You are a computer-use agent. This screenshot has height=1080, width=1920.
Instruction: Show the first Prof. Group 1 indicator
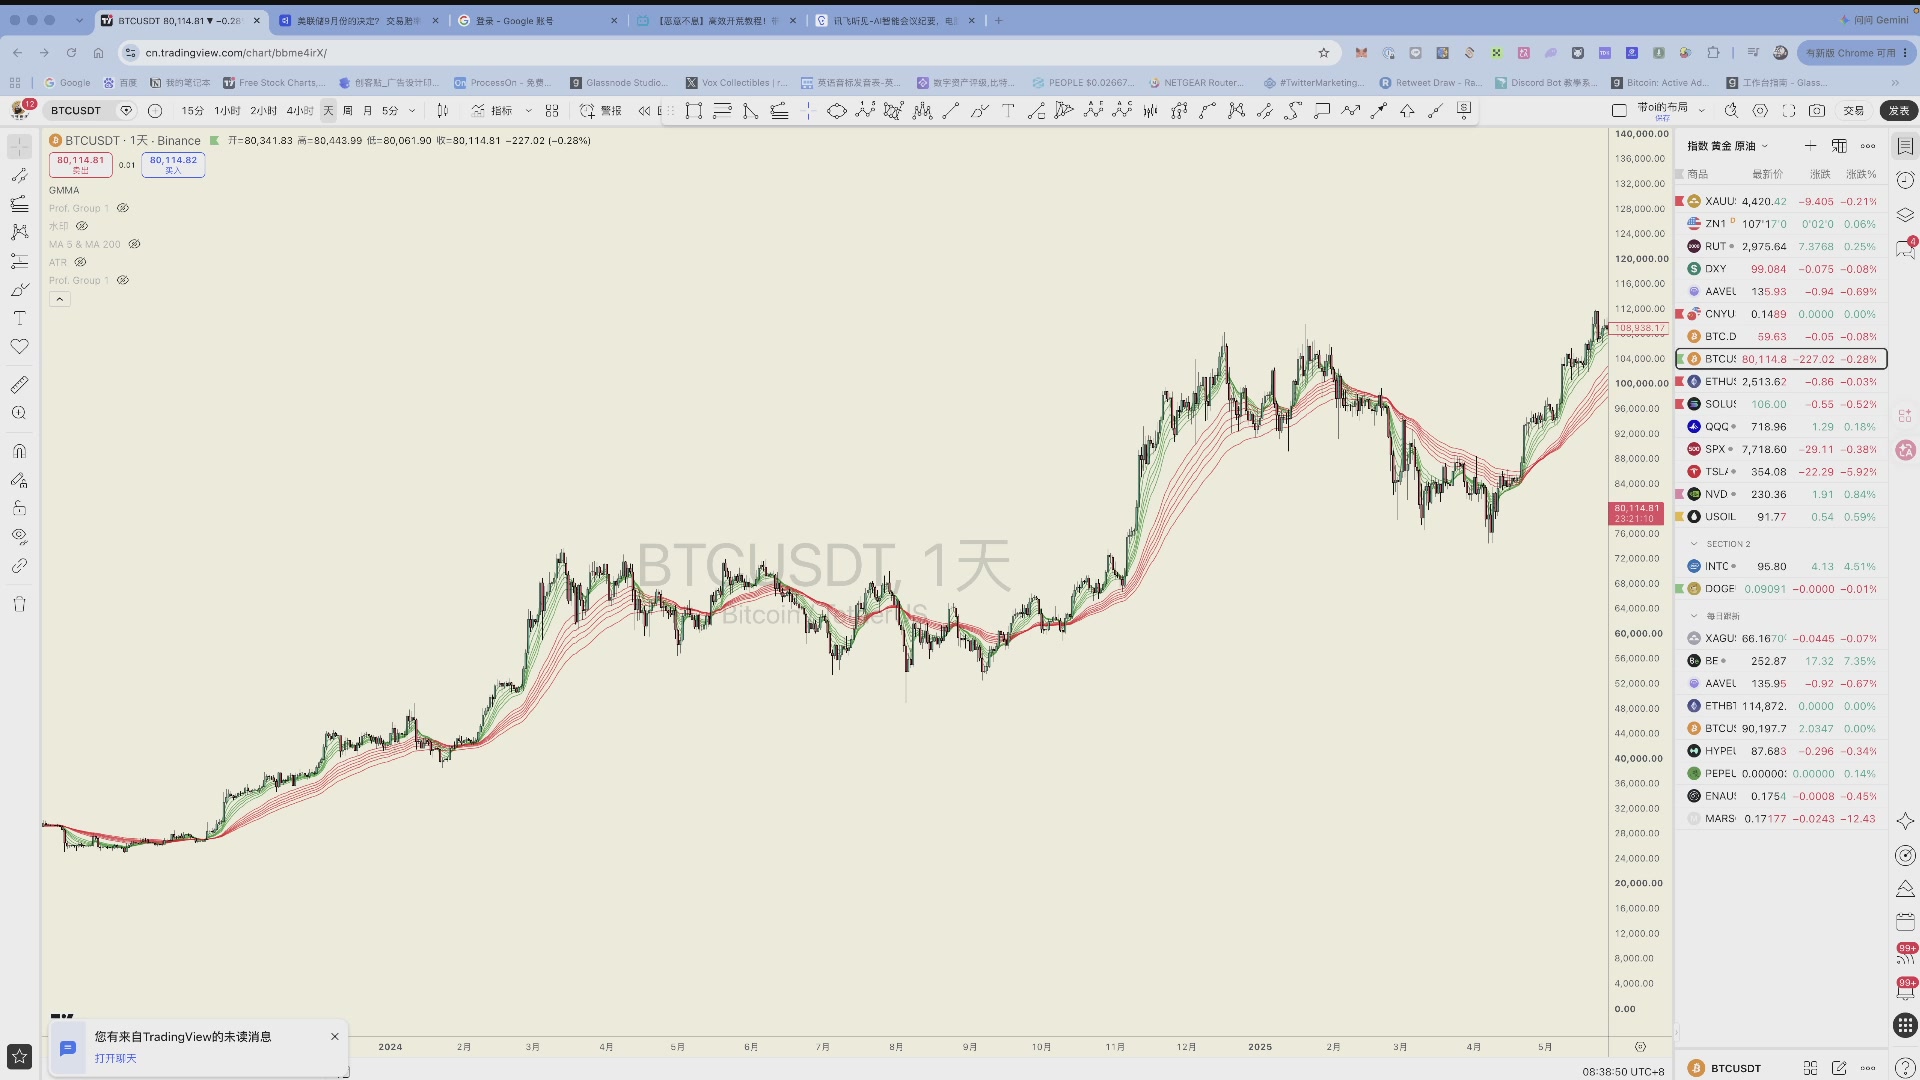tap(123, 208)
